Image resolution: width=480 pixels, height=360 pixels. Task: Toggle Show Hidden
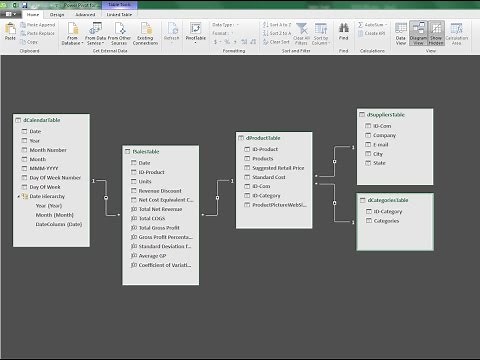coord(436,33)
